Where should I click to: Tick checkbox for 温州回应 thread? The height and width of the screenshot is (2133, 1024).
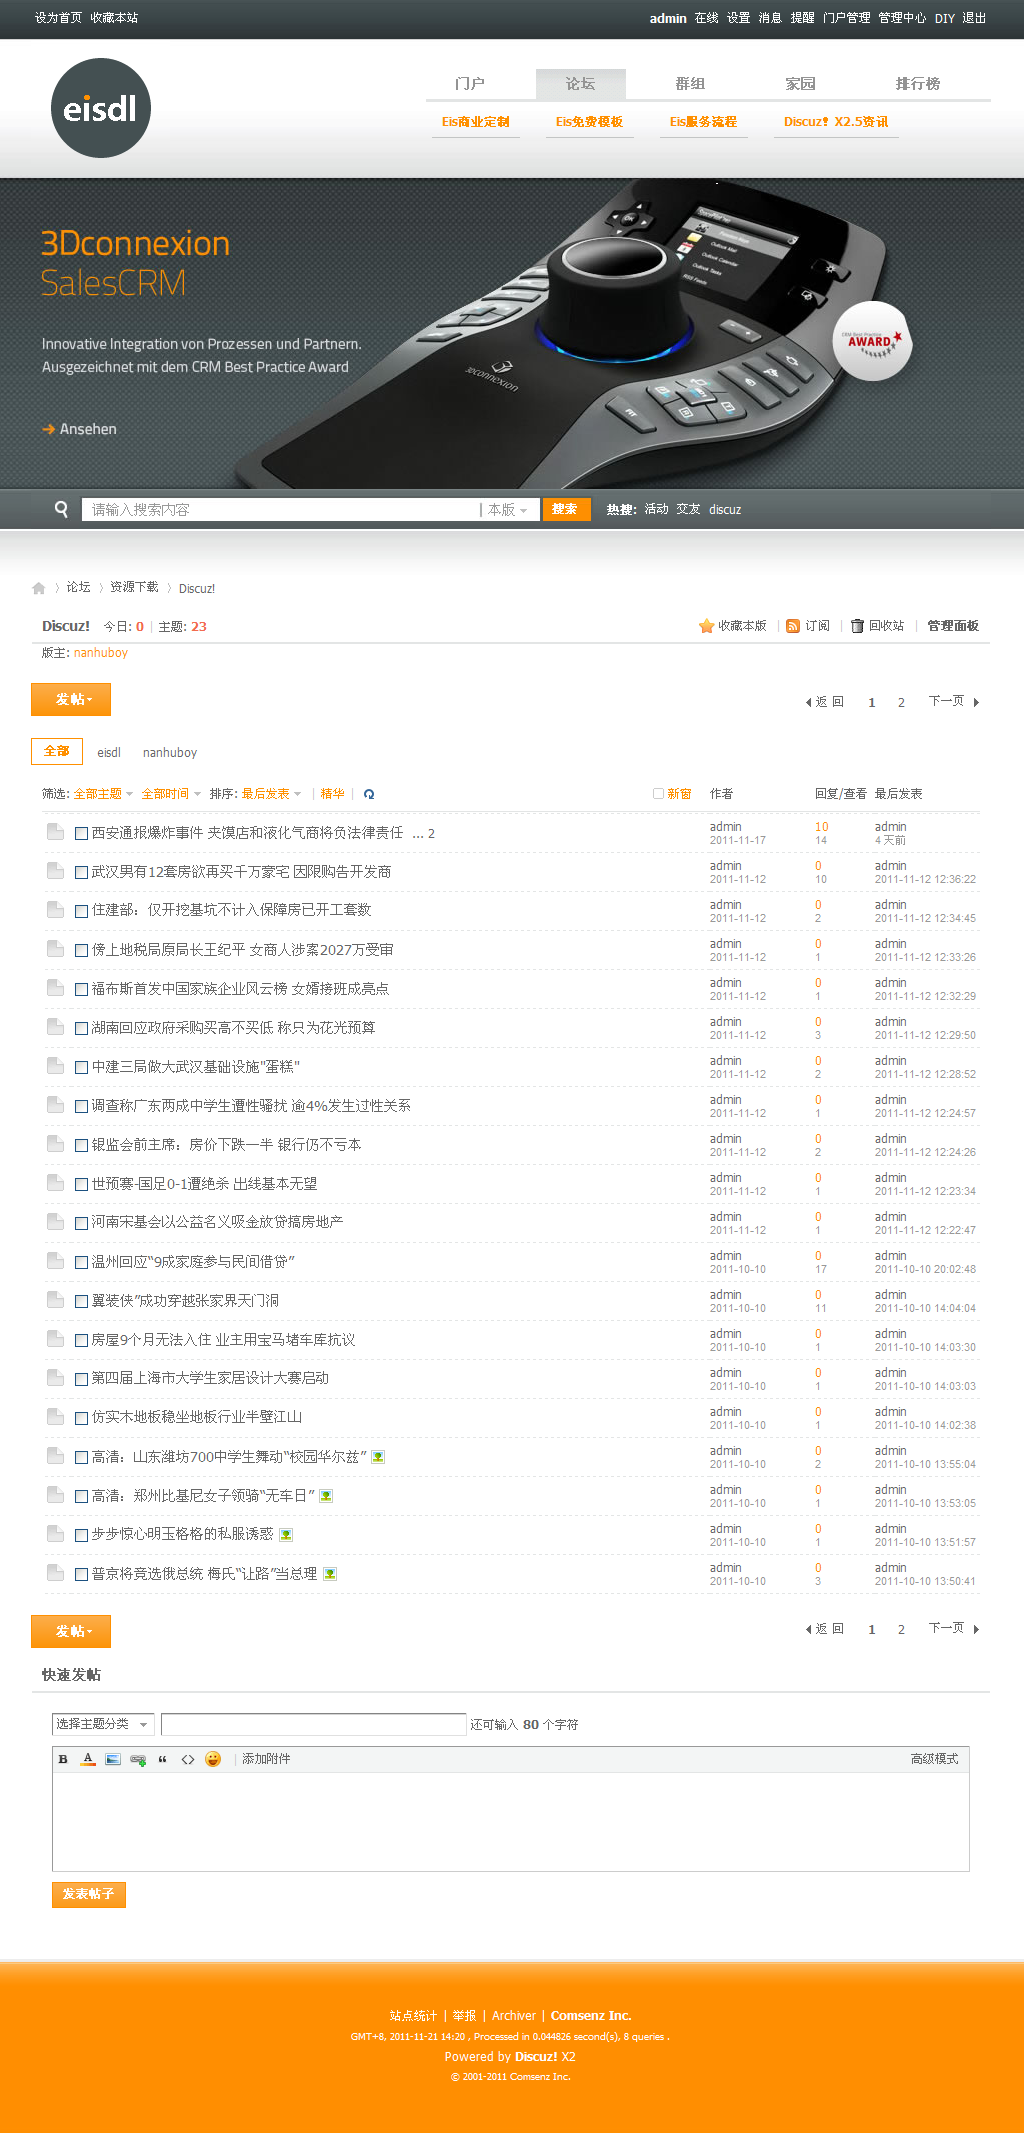point(82,1262)
